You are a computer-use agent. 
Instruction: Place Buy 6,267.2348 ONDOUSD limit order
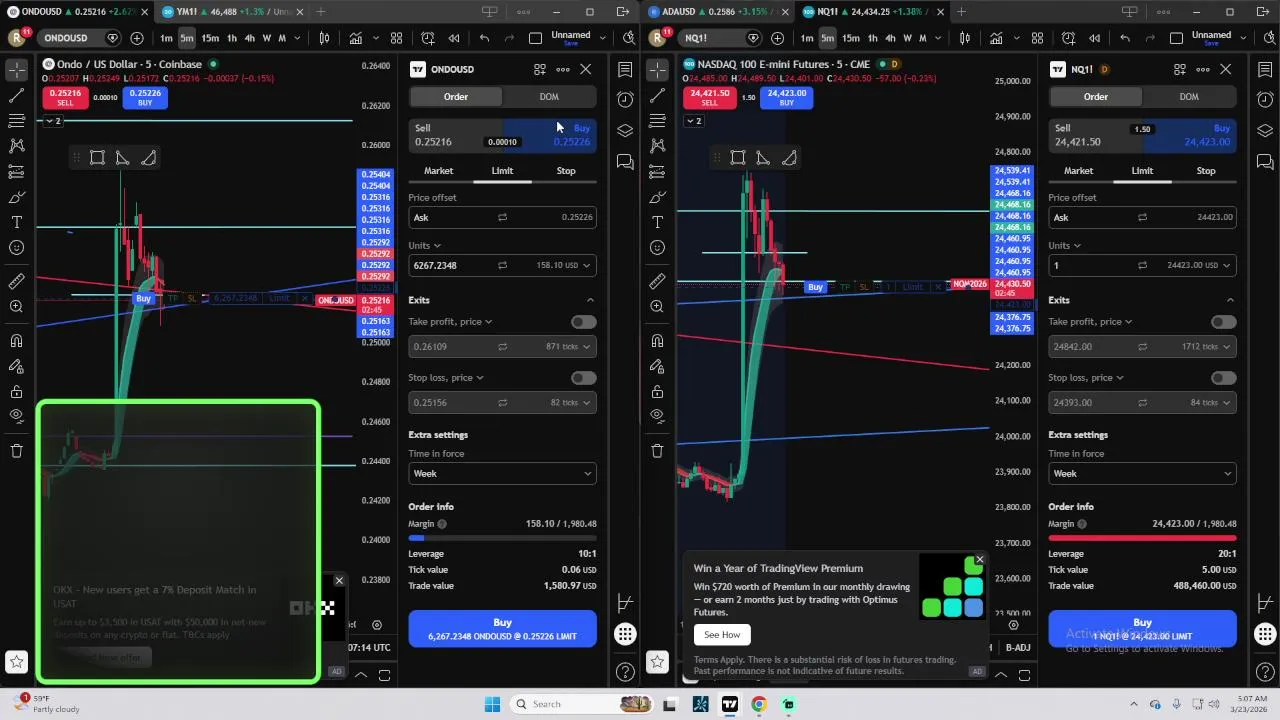point(502,629)
